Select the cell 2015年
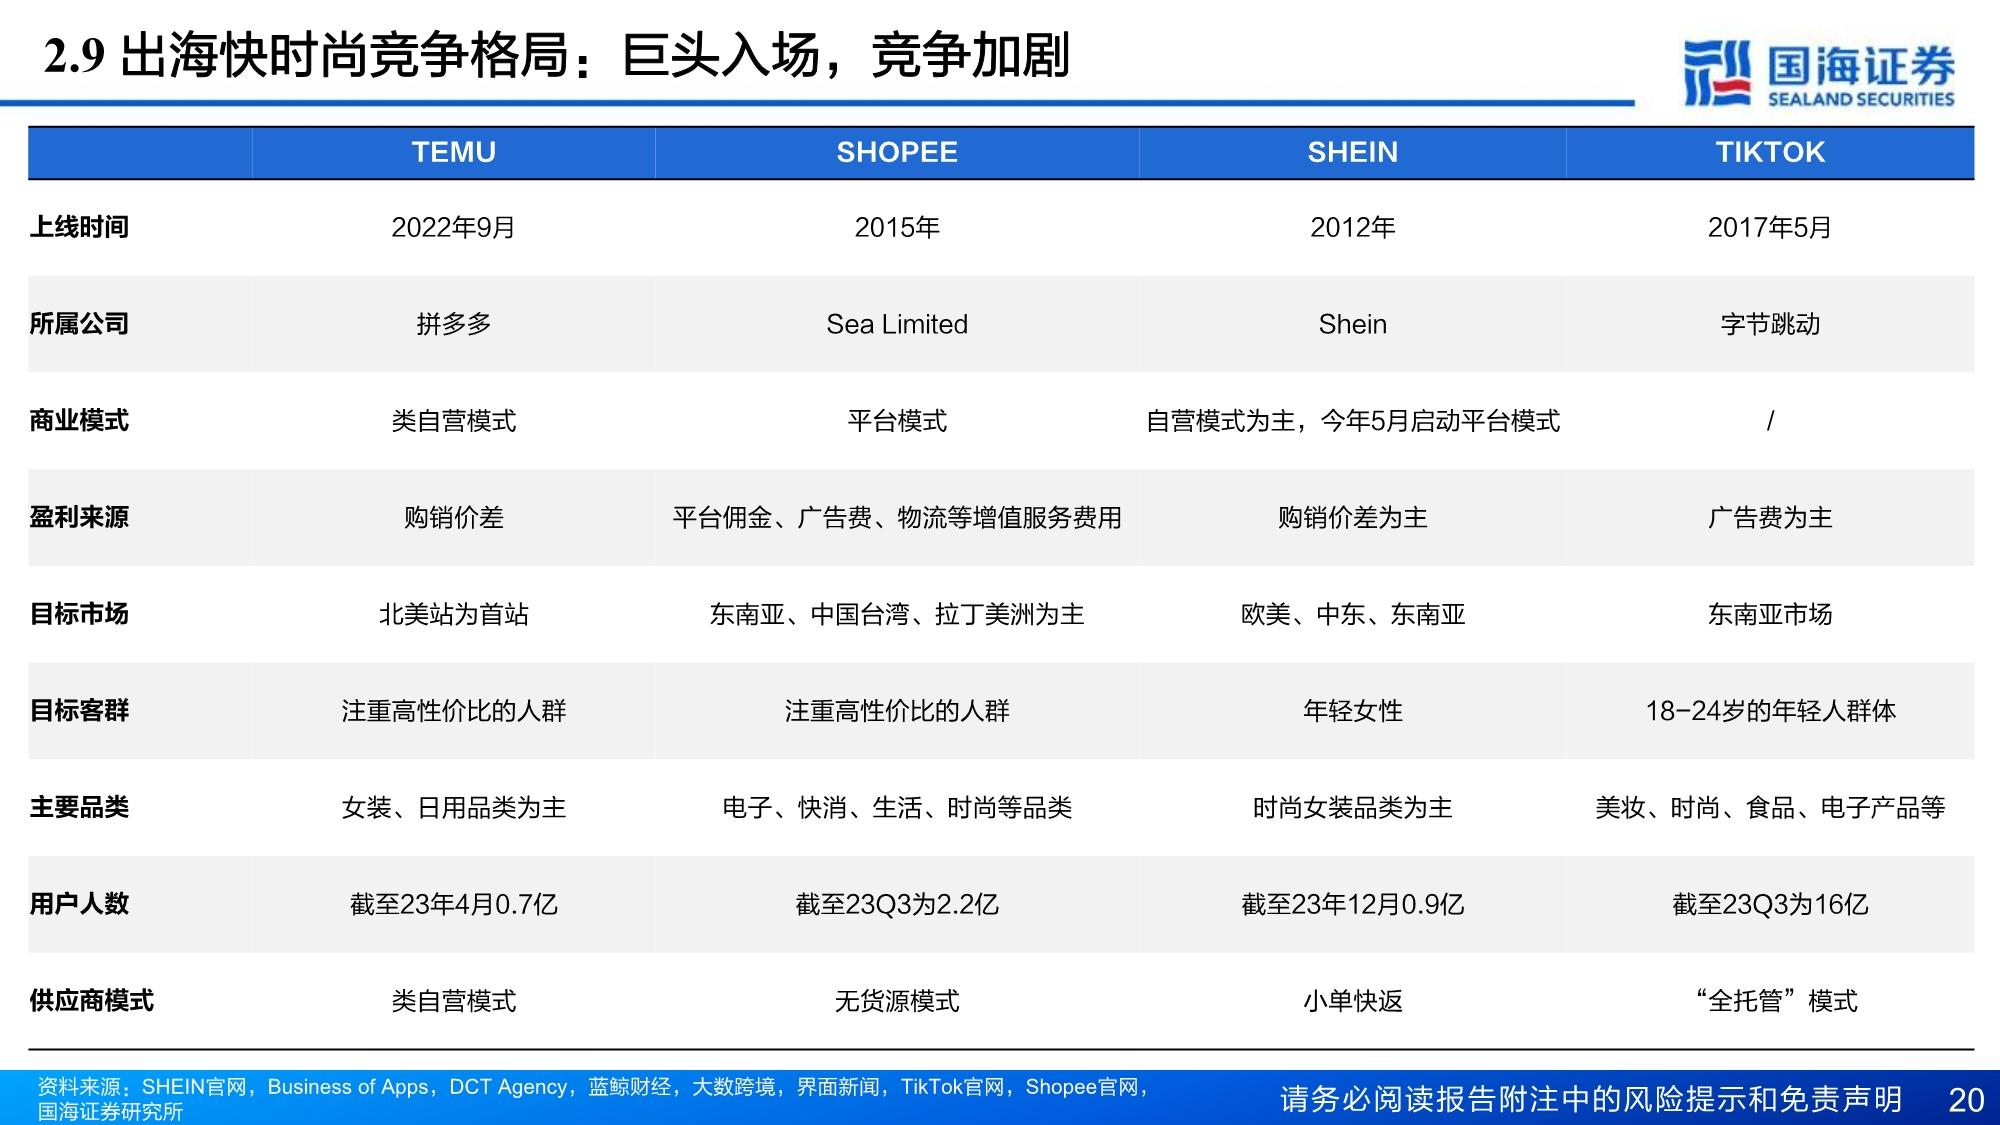Image resolution: width=2000 pixels, height=1125 pixels. pos(897,227)
